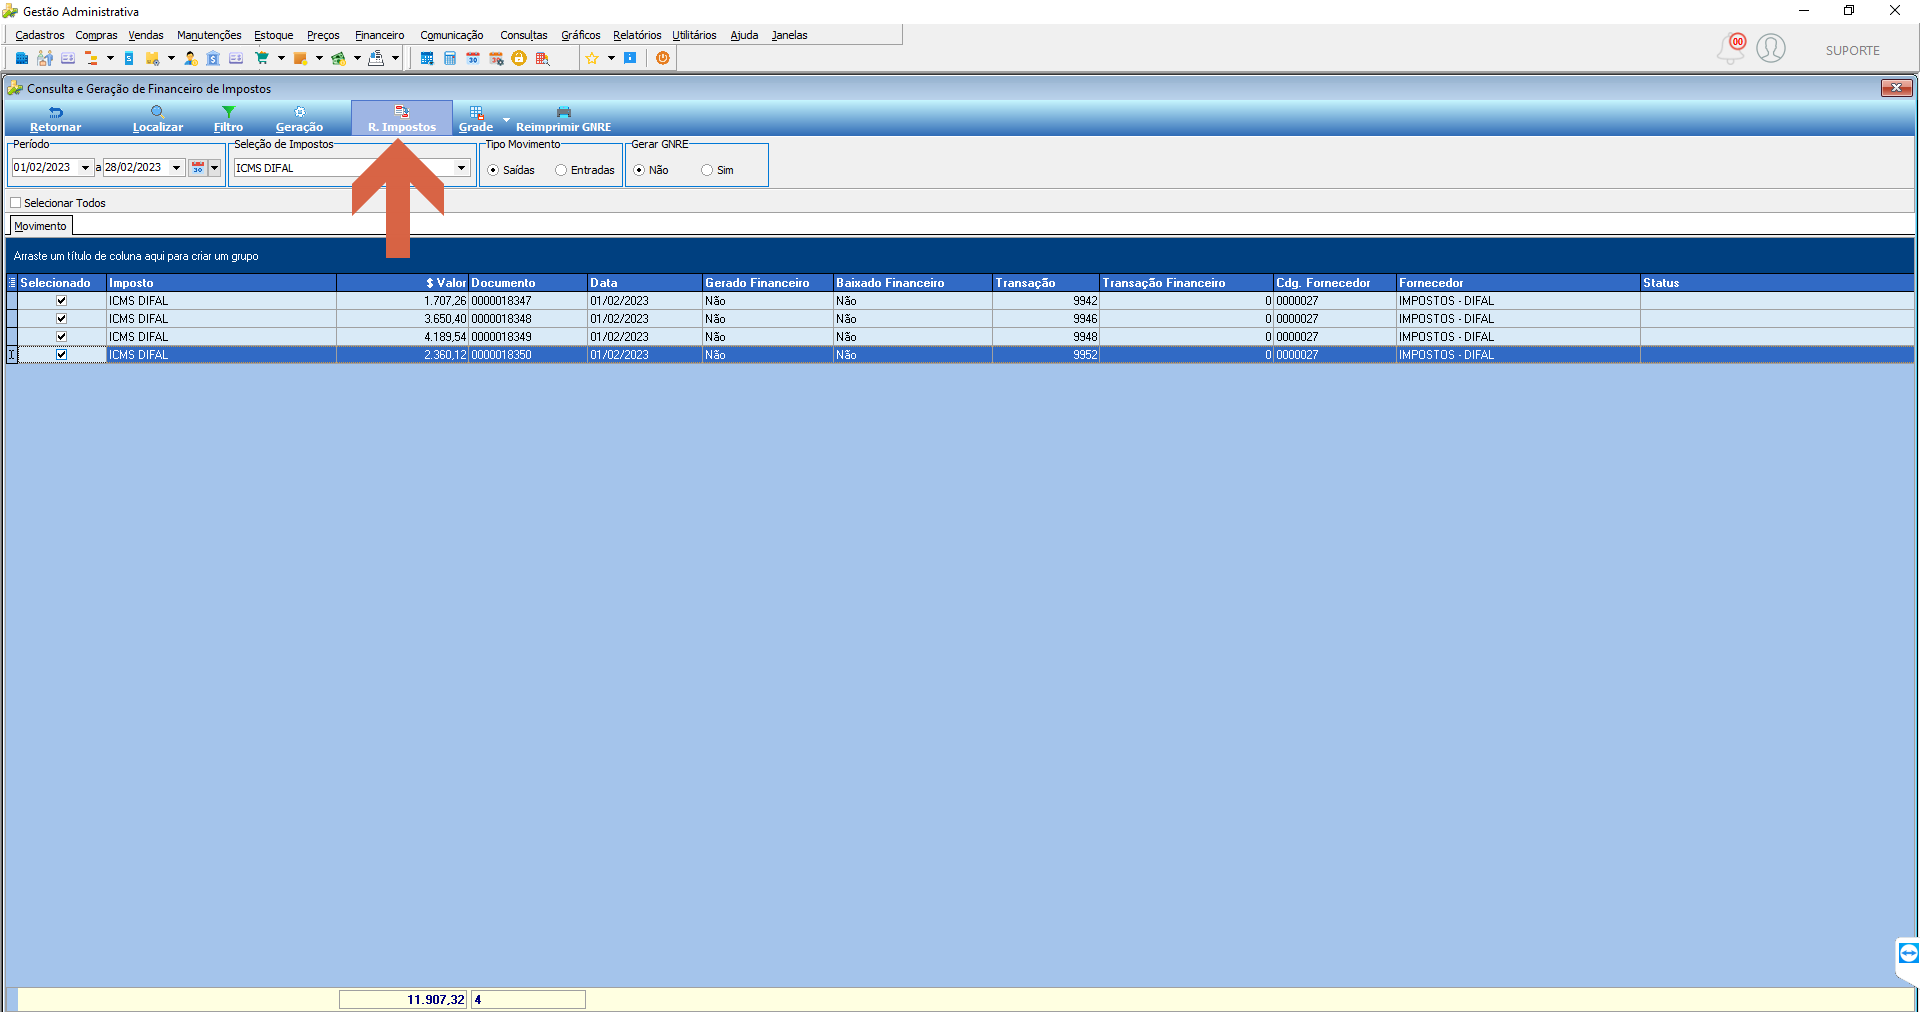Expand dropdown beside the shopping cart icon
Image resolution: width=1920 pixels, height=1012 pixels.
click(281, 58)
